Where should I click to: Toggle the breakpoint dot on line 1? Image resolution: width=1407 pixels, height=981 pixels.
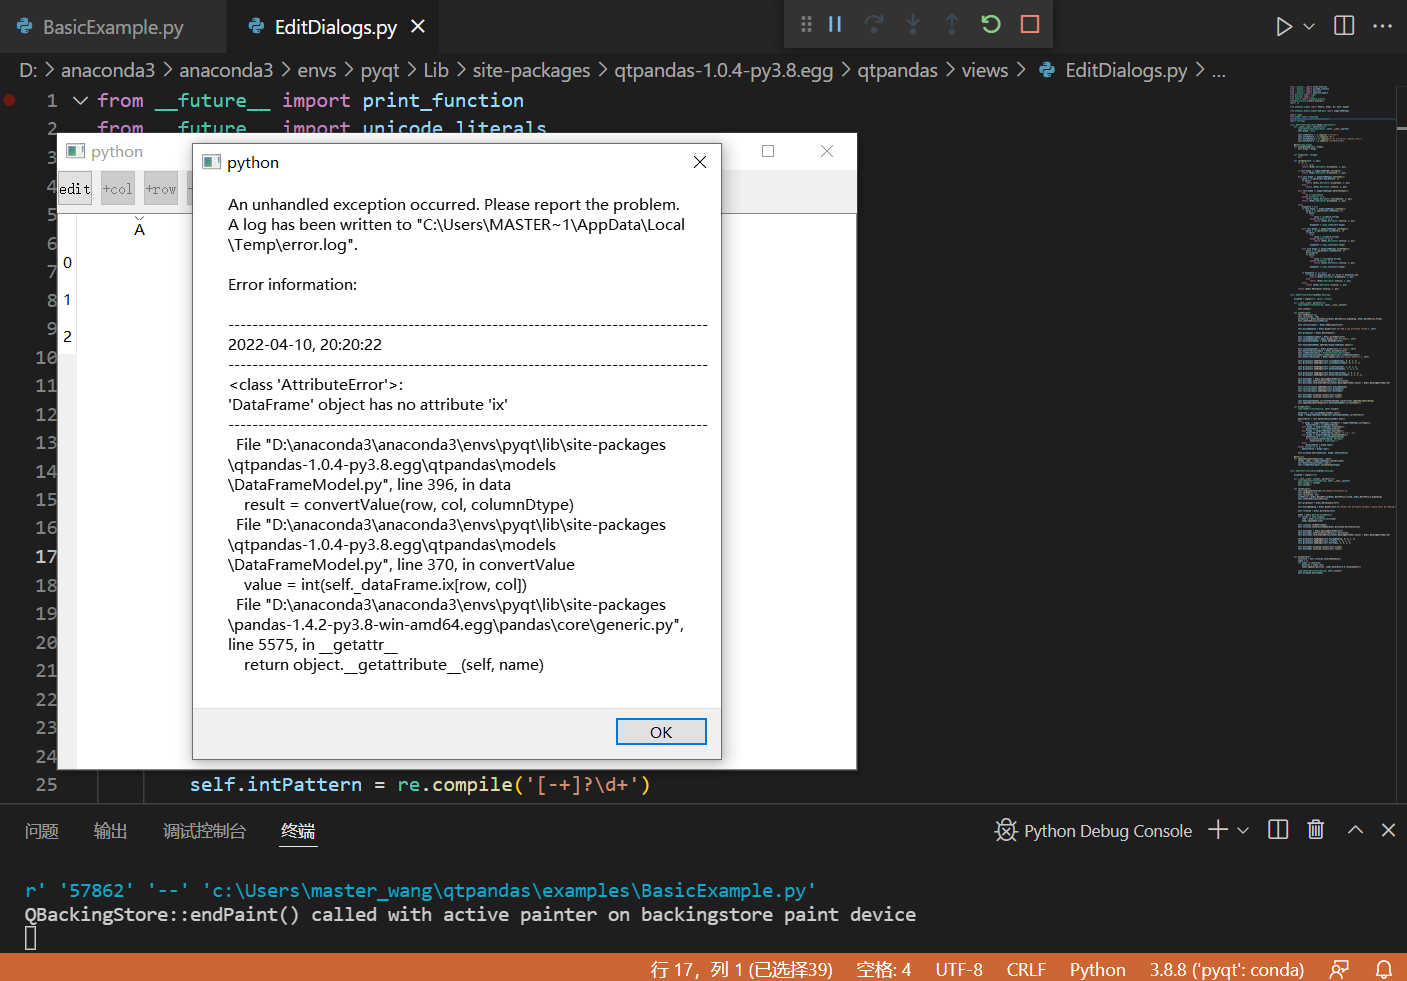click(x=10, y=100)
